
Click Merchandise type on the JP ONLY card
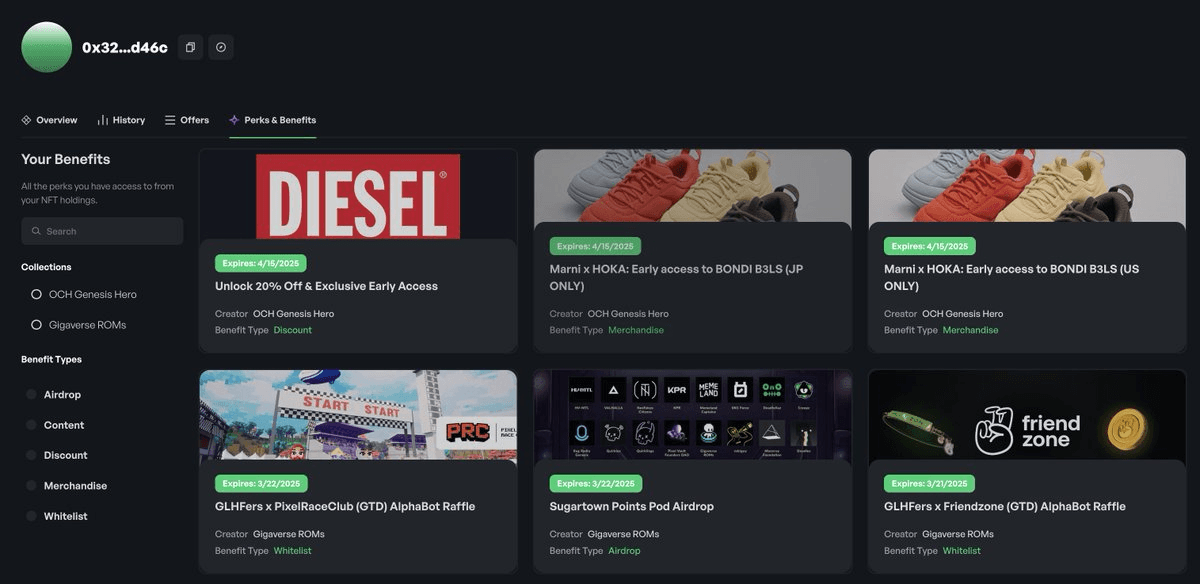[636, 330]
